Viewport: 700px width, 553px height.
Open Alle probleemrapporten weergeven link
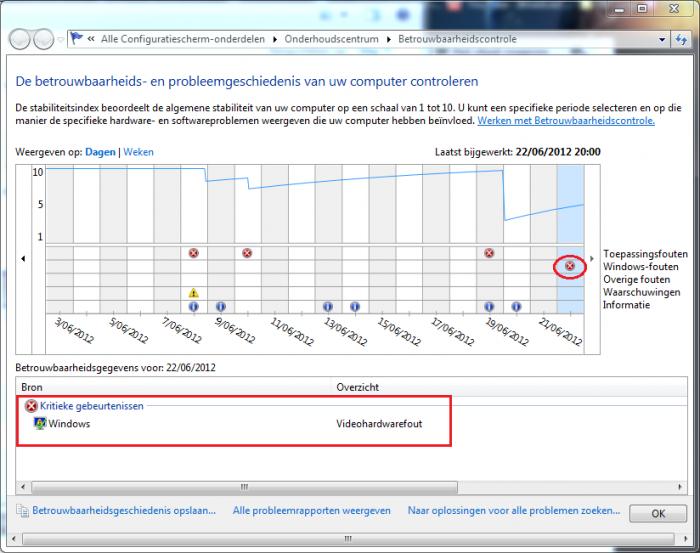[312, 511]
